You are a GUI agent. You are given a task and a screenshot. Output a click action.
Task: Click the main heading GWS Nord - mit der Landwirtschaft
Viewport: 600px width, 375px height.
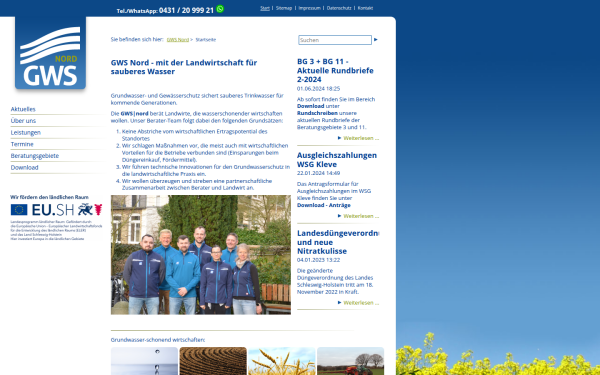click(x=184, y=67)
